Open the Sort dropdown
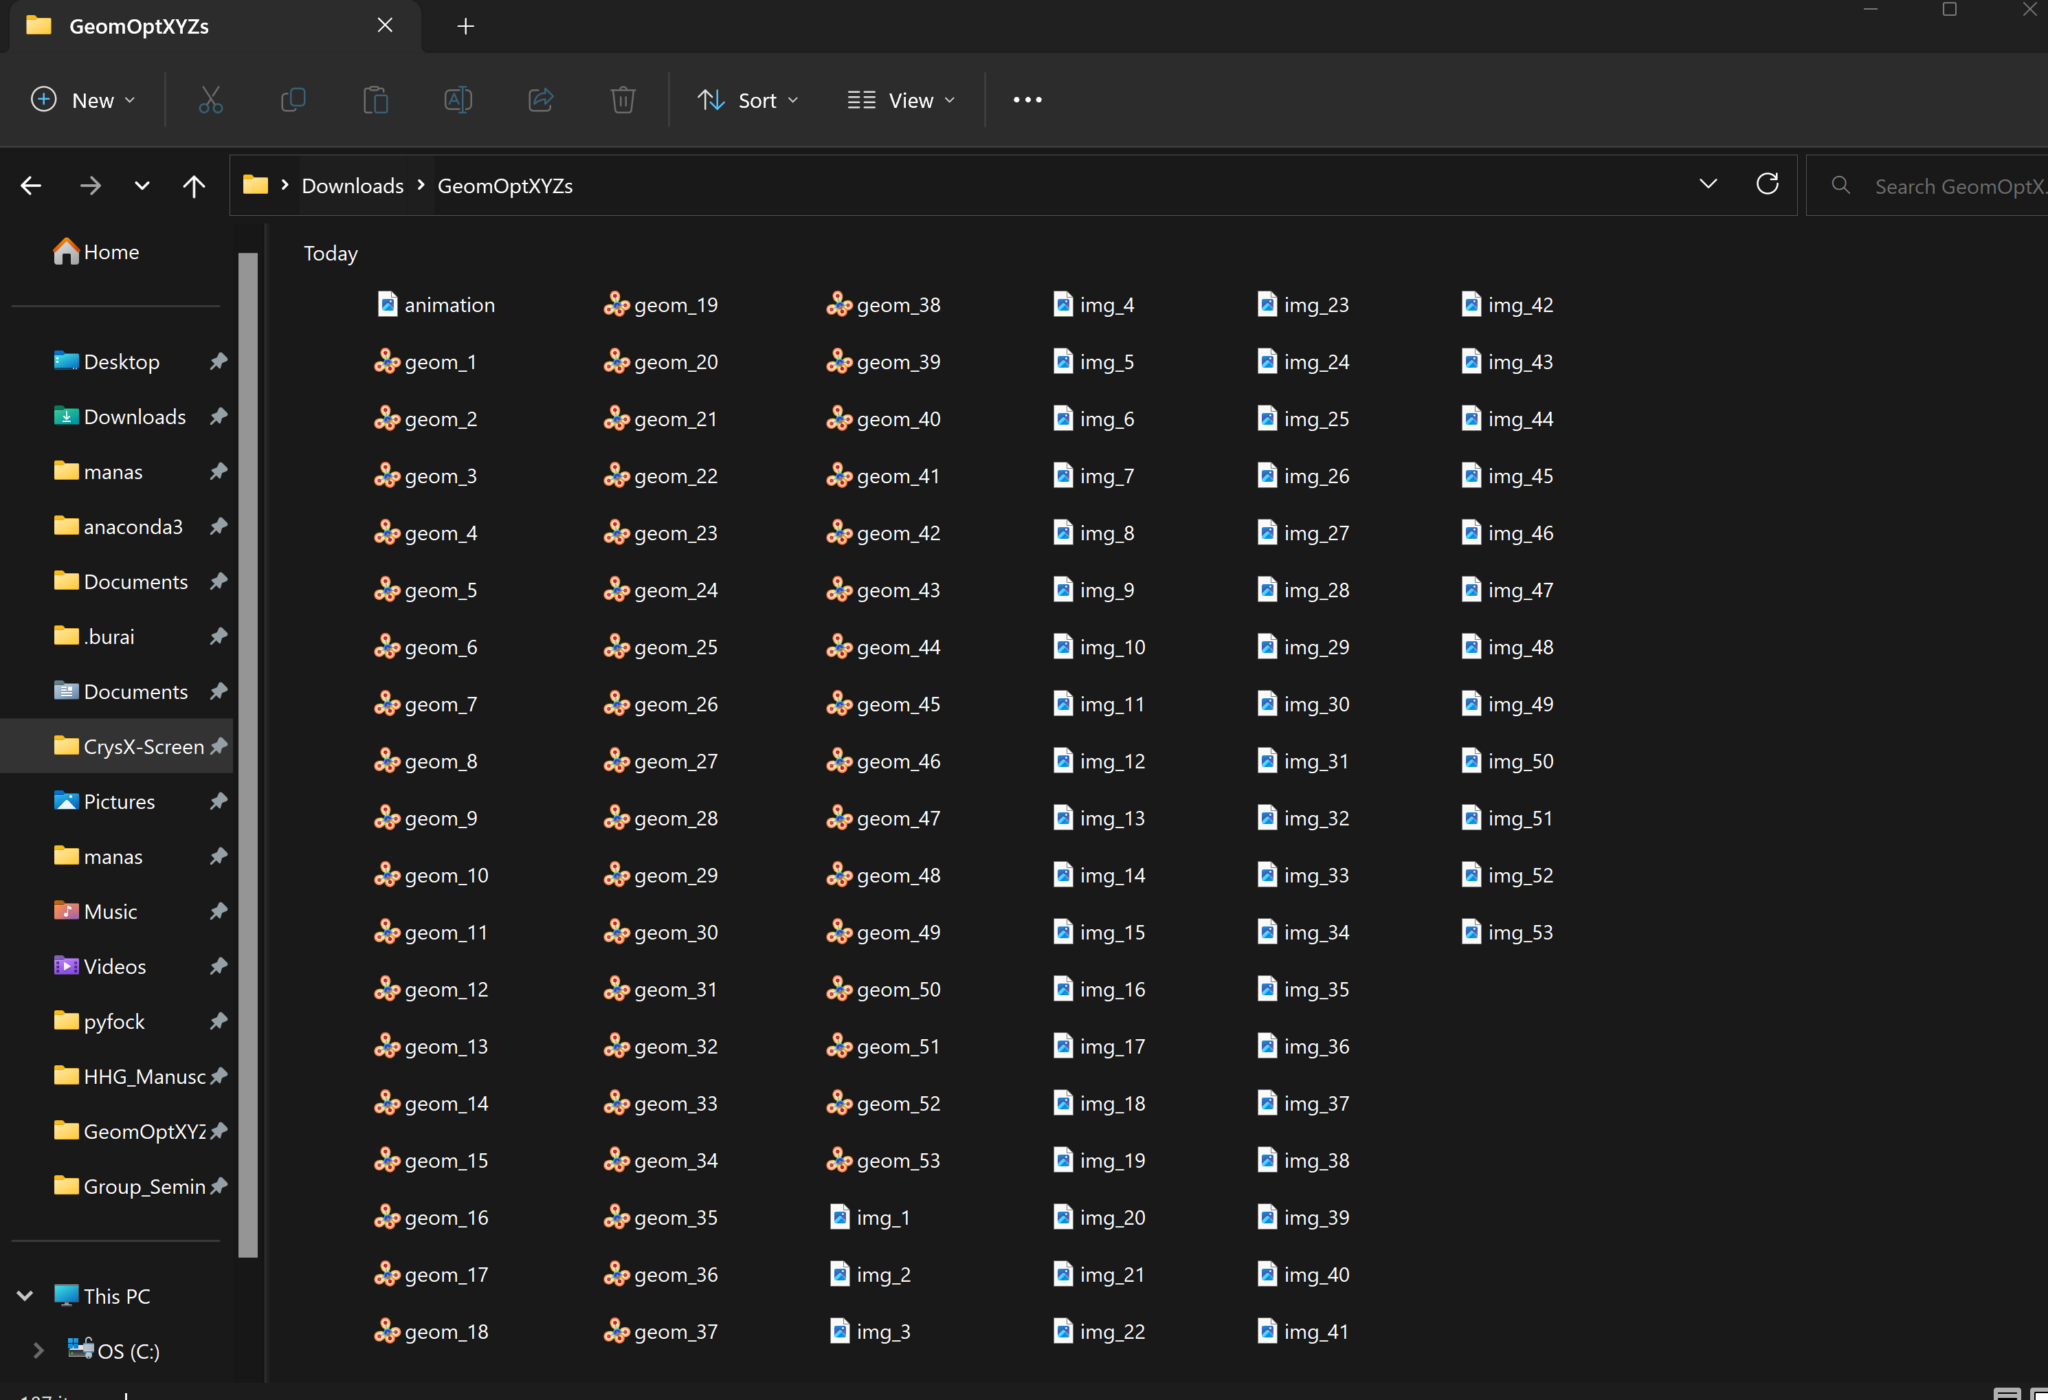Screen dimensions: 2048x1400 pyautogui.click(x=747, y=99)
